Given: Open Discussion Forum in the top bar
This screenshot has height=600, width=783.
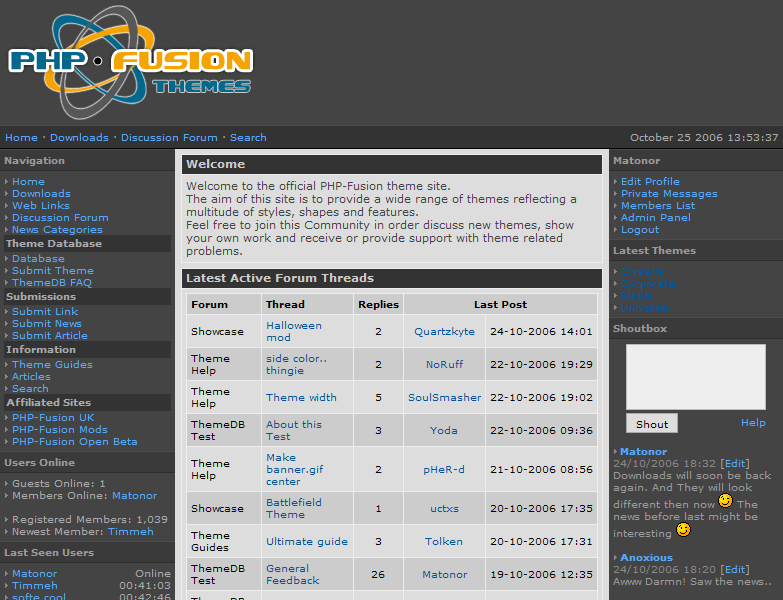Looking at the screenshot, I should pos(169,137).
